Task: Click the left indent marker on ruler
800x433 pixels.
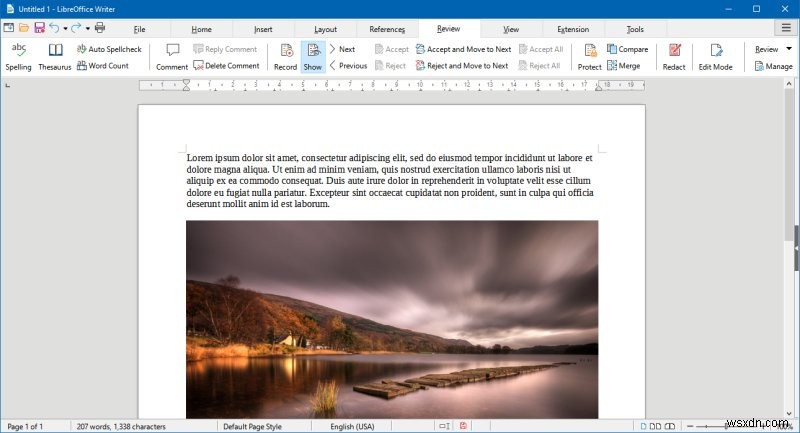Action: (186, 85)
